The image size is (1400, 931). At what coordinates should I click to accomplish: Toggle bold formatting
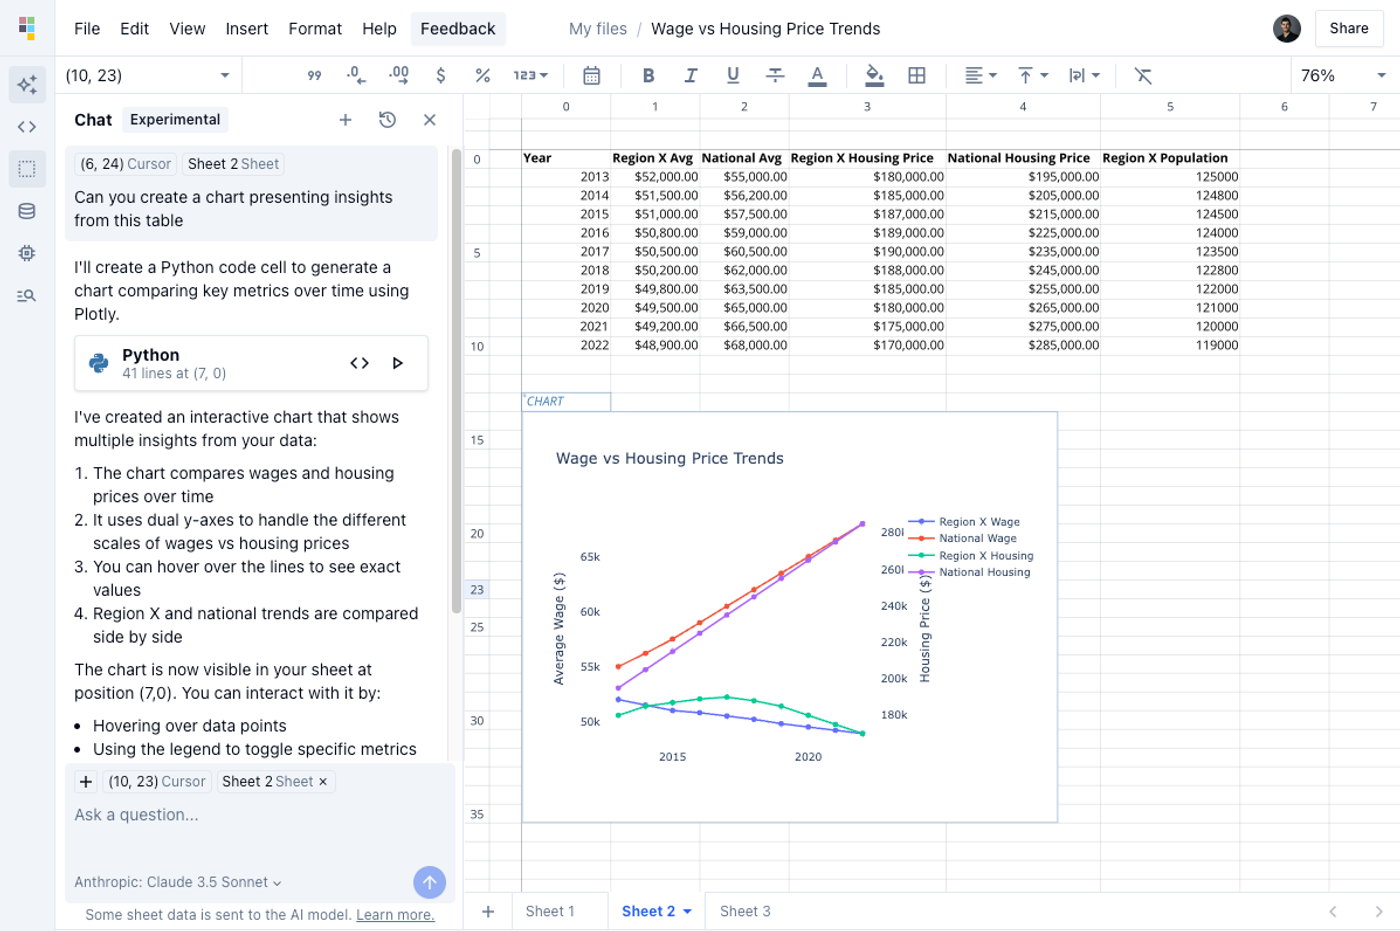click(648, 75)
